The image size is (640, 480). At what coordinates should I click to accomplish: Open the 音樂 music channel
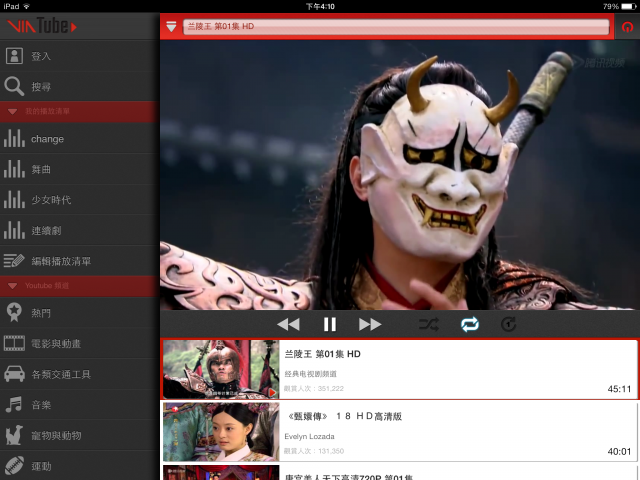(80, 404)
